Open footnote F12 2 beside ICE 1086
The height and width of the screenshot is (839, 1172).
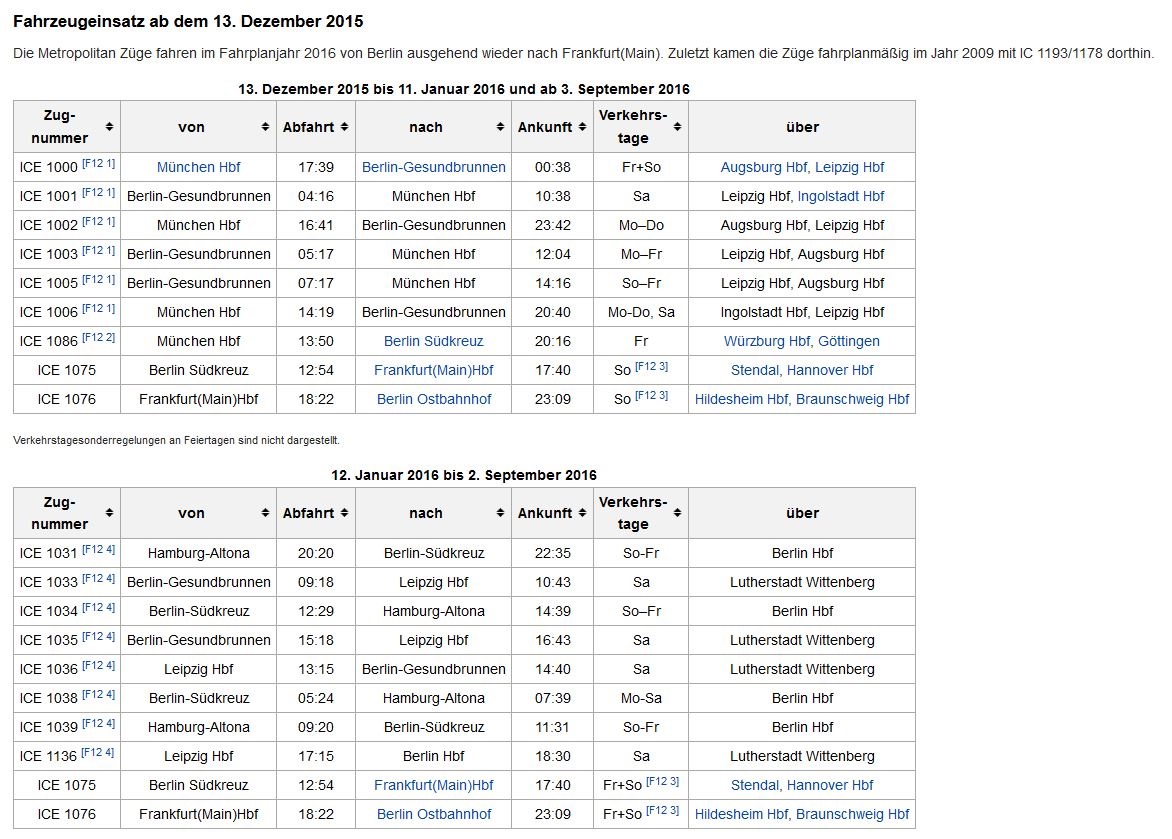click(x=98, y=337)
